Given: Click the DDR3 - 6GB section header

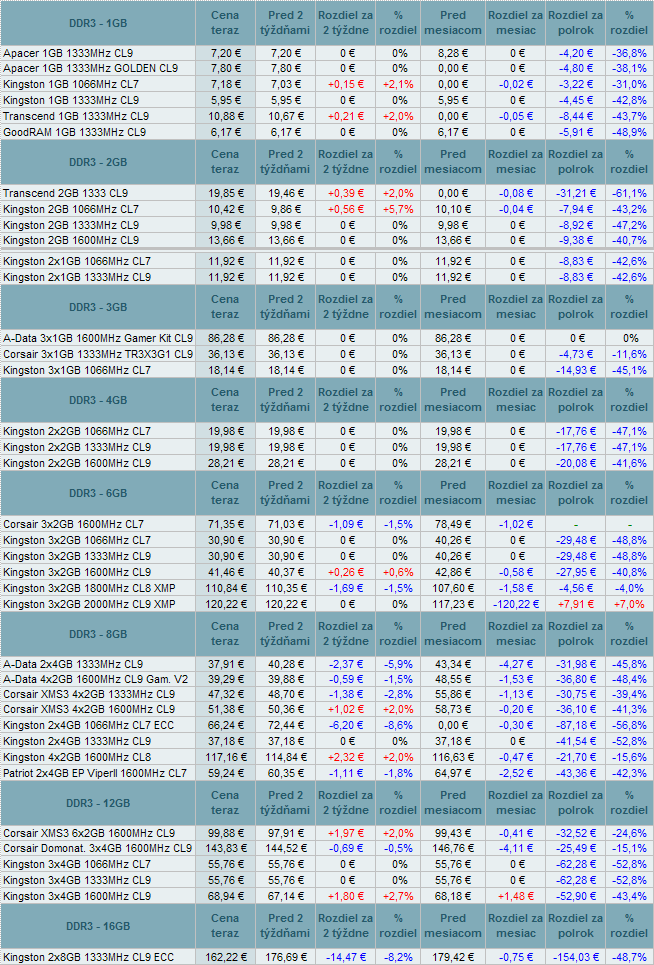Looking at the screenshot, I should (x=98, y=493).
